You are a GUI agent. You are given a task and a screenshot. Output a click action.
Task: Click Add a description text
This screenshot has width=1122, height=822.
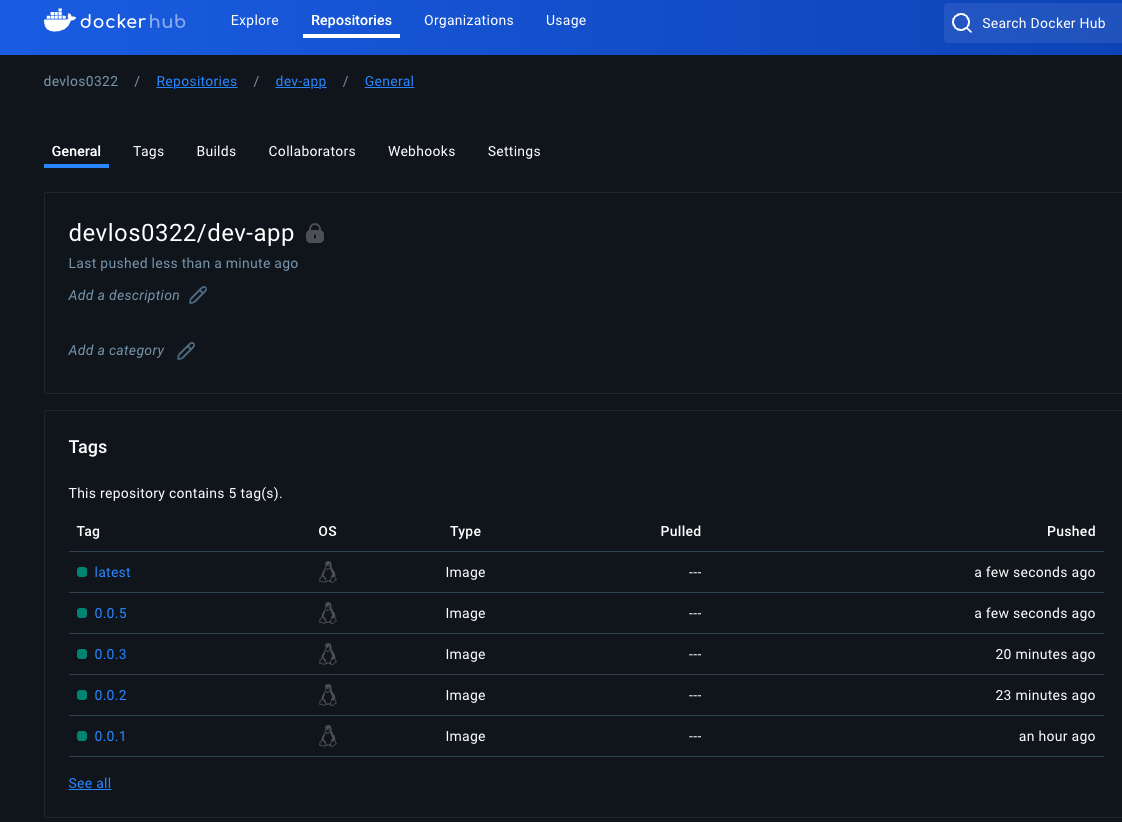point(124,295)
